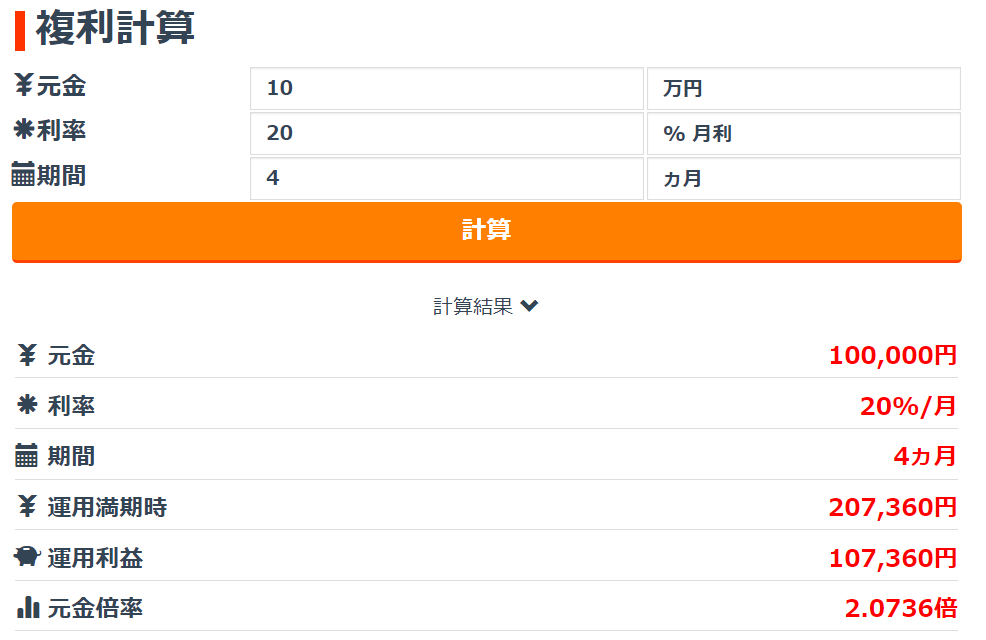Click the asterisk icon beside 利率 input label
This screenshot has width=986, height=640.
(x=25, y=130)
